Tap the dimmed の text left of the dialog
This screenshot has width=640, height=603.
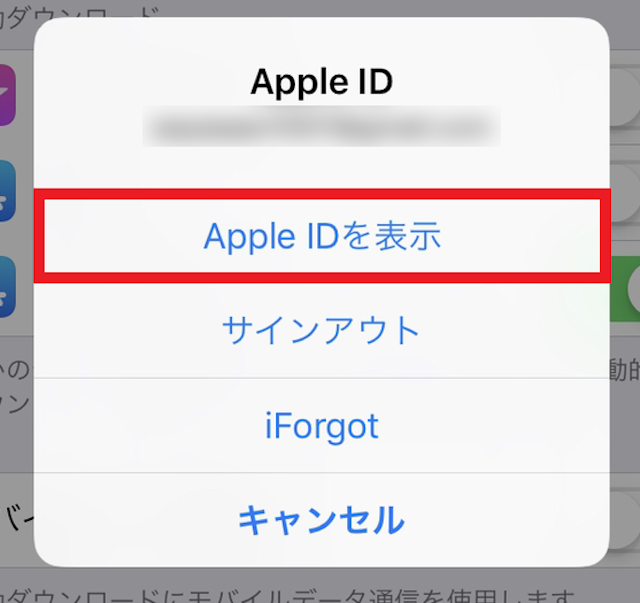pos(16,369)
